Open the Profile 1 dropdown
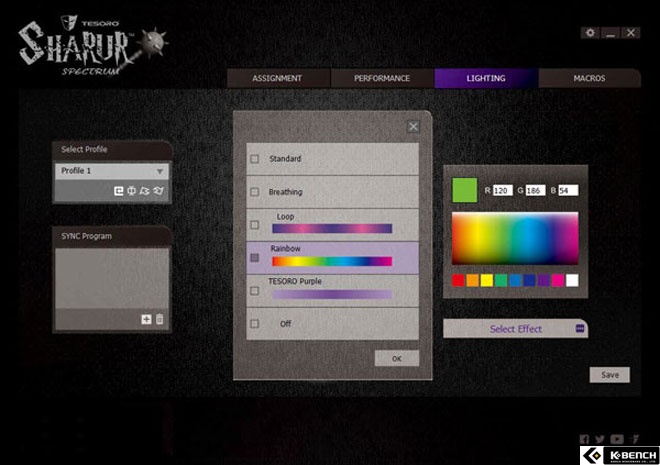Image resolution: width=660 pixels, height=465 pixels. pyautogui.click(x=112, y=171)
